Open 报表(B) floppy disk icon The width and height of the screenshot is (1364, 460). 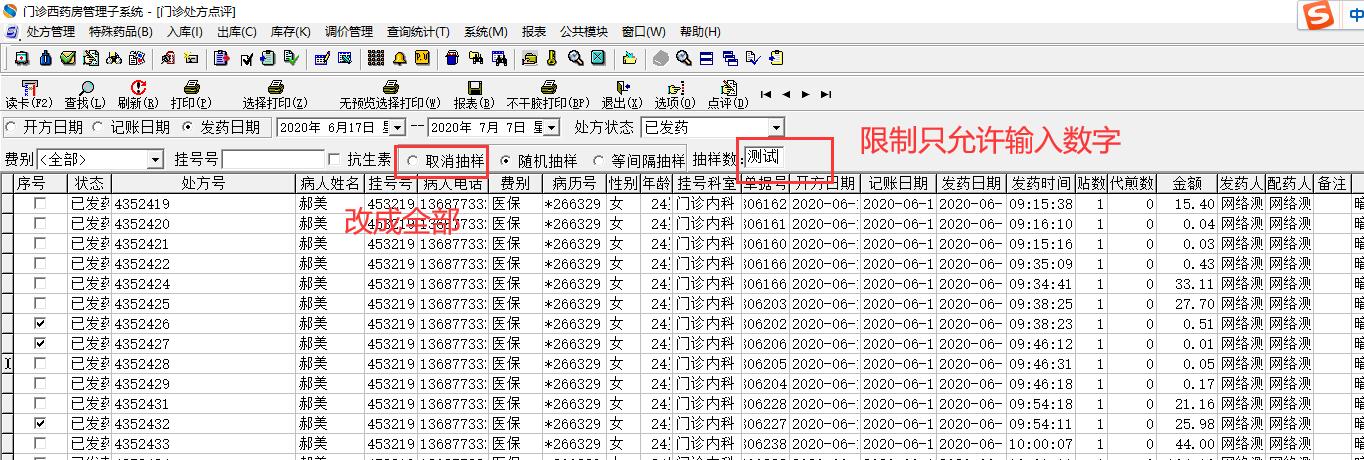pos(474,88)
